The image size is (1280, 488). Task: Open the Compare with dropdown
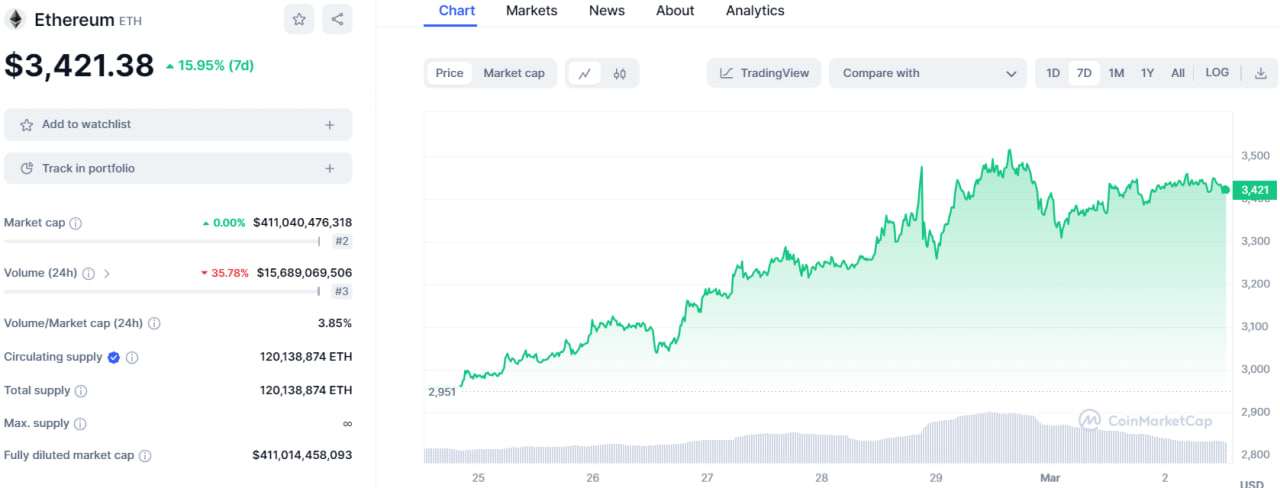pyautogui.click(x=927, y=73)
